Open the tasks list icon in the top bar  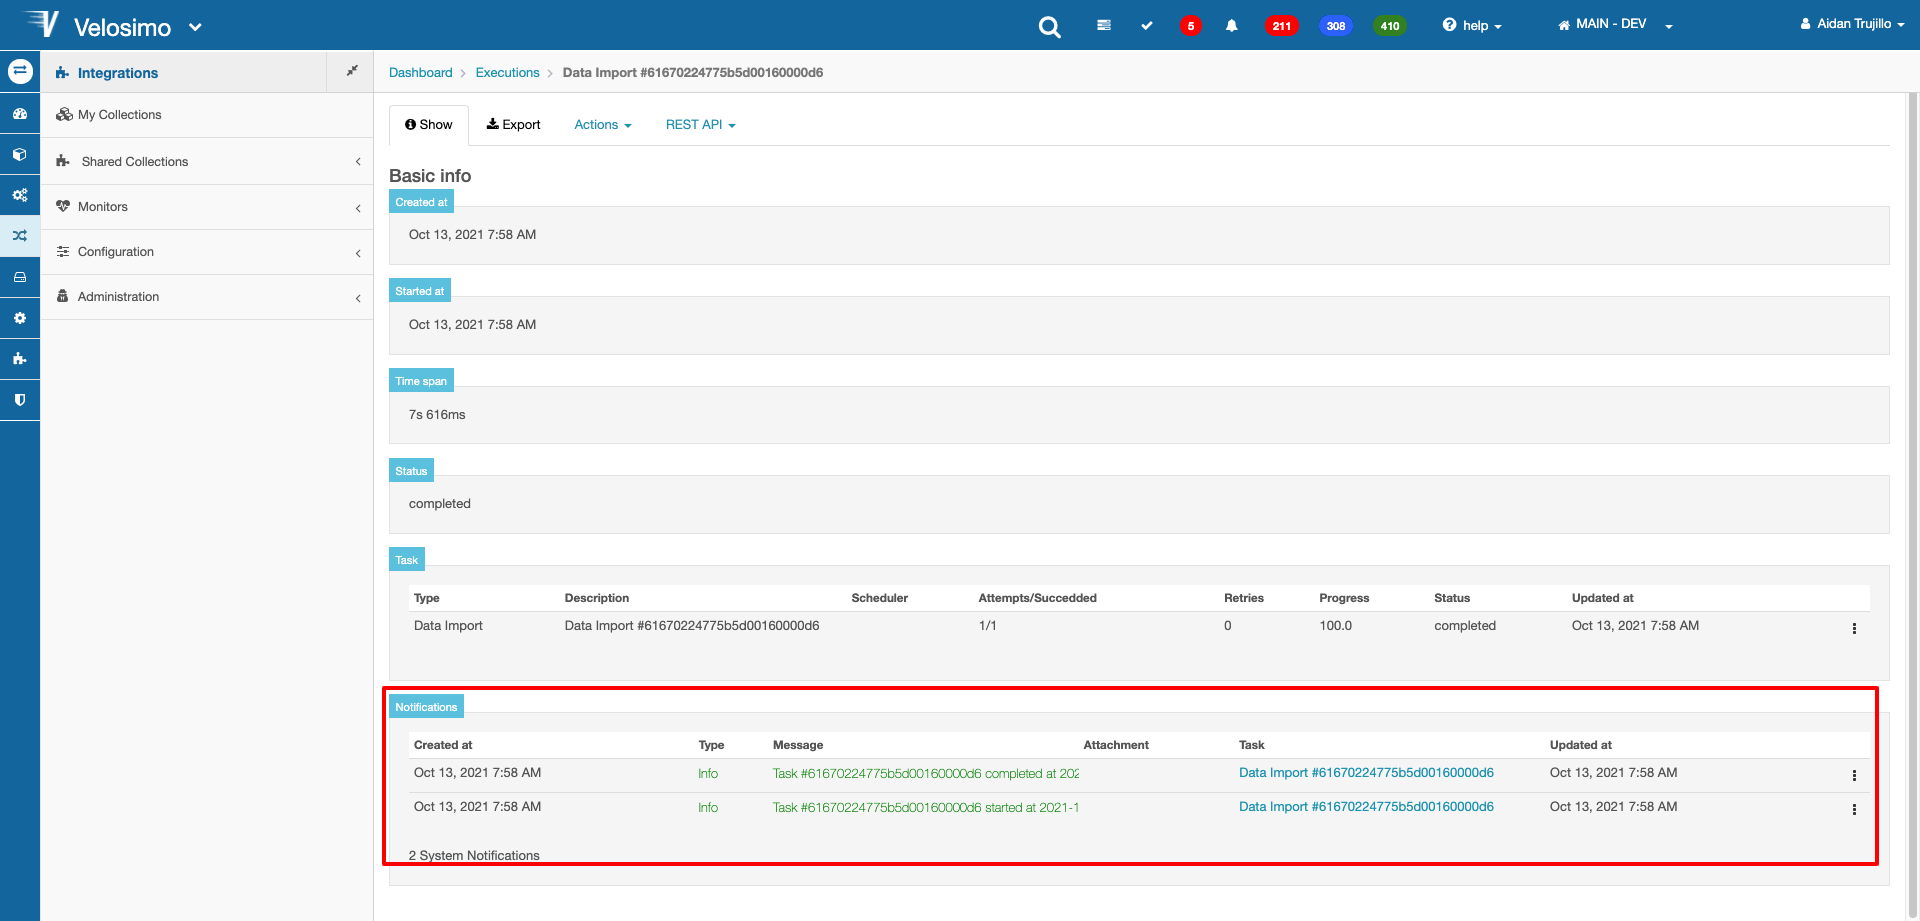(1104, 25)
